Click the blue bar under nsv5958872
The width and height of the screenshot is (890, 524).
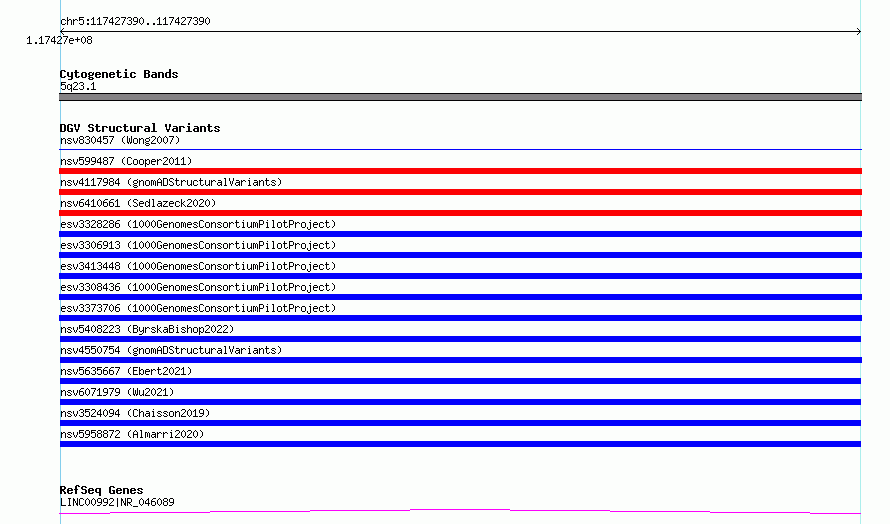pos(460,444)
